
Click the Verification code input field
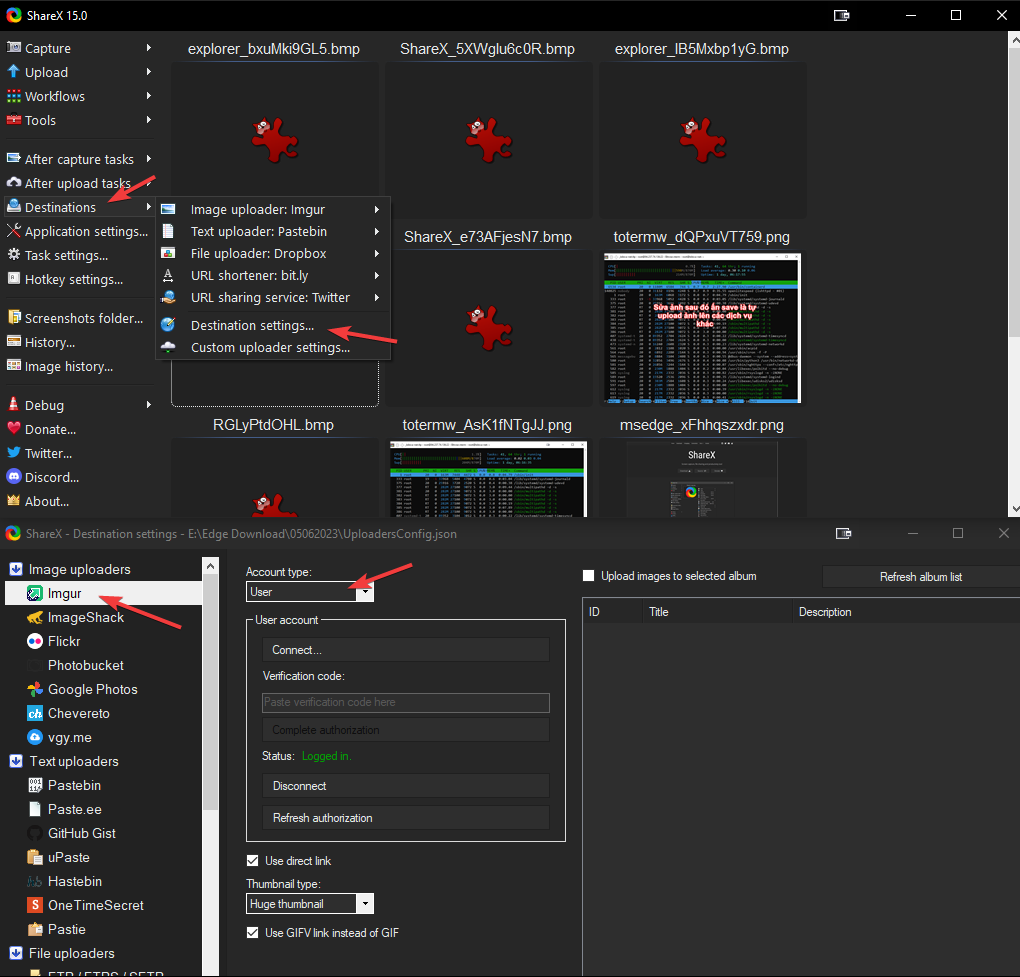click(x=406, y=703)
